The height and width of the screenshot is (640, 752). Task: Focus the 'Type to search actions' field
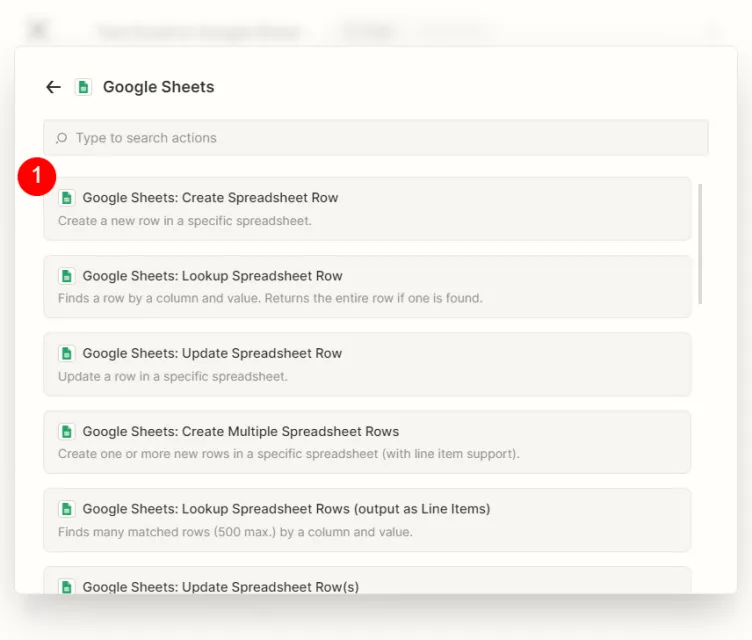click(x=376, y=138)
